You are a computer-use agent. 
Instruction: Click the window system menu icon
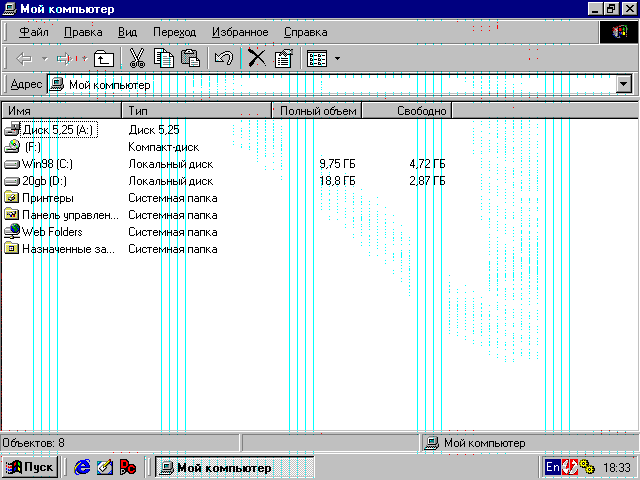pyautogui.click(x=9, y=9)
